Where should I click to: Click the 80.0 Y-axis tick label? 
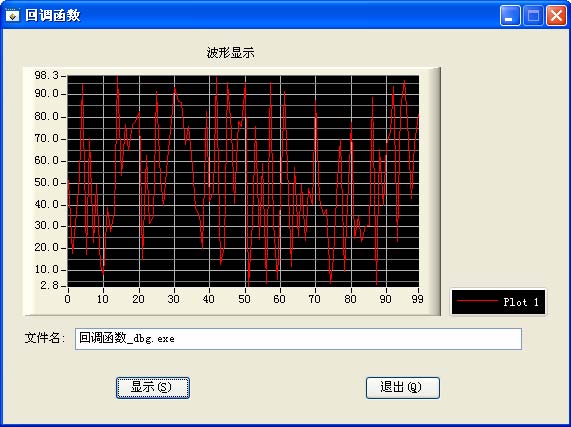coord(46,116)
